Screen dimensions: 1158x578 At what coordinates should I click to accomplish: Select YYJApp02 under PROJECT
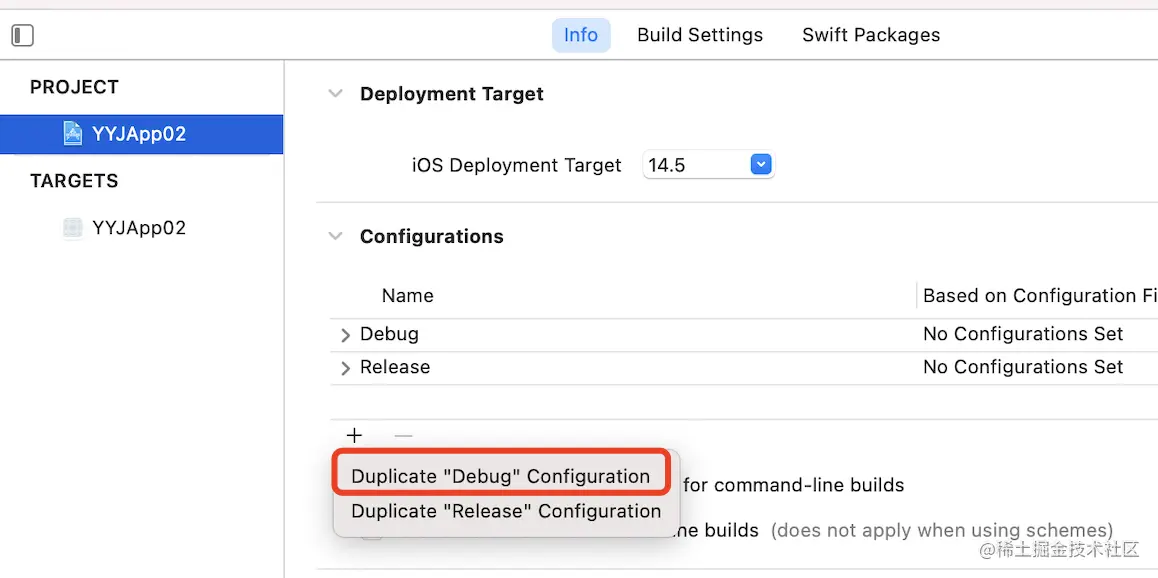[x=141, y=134]
